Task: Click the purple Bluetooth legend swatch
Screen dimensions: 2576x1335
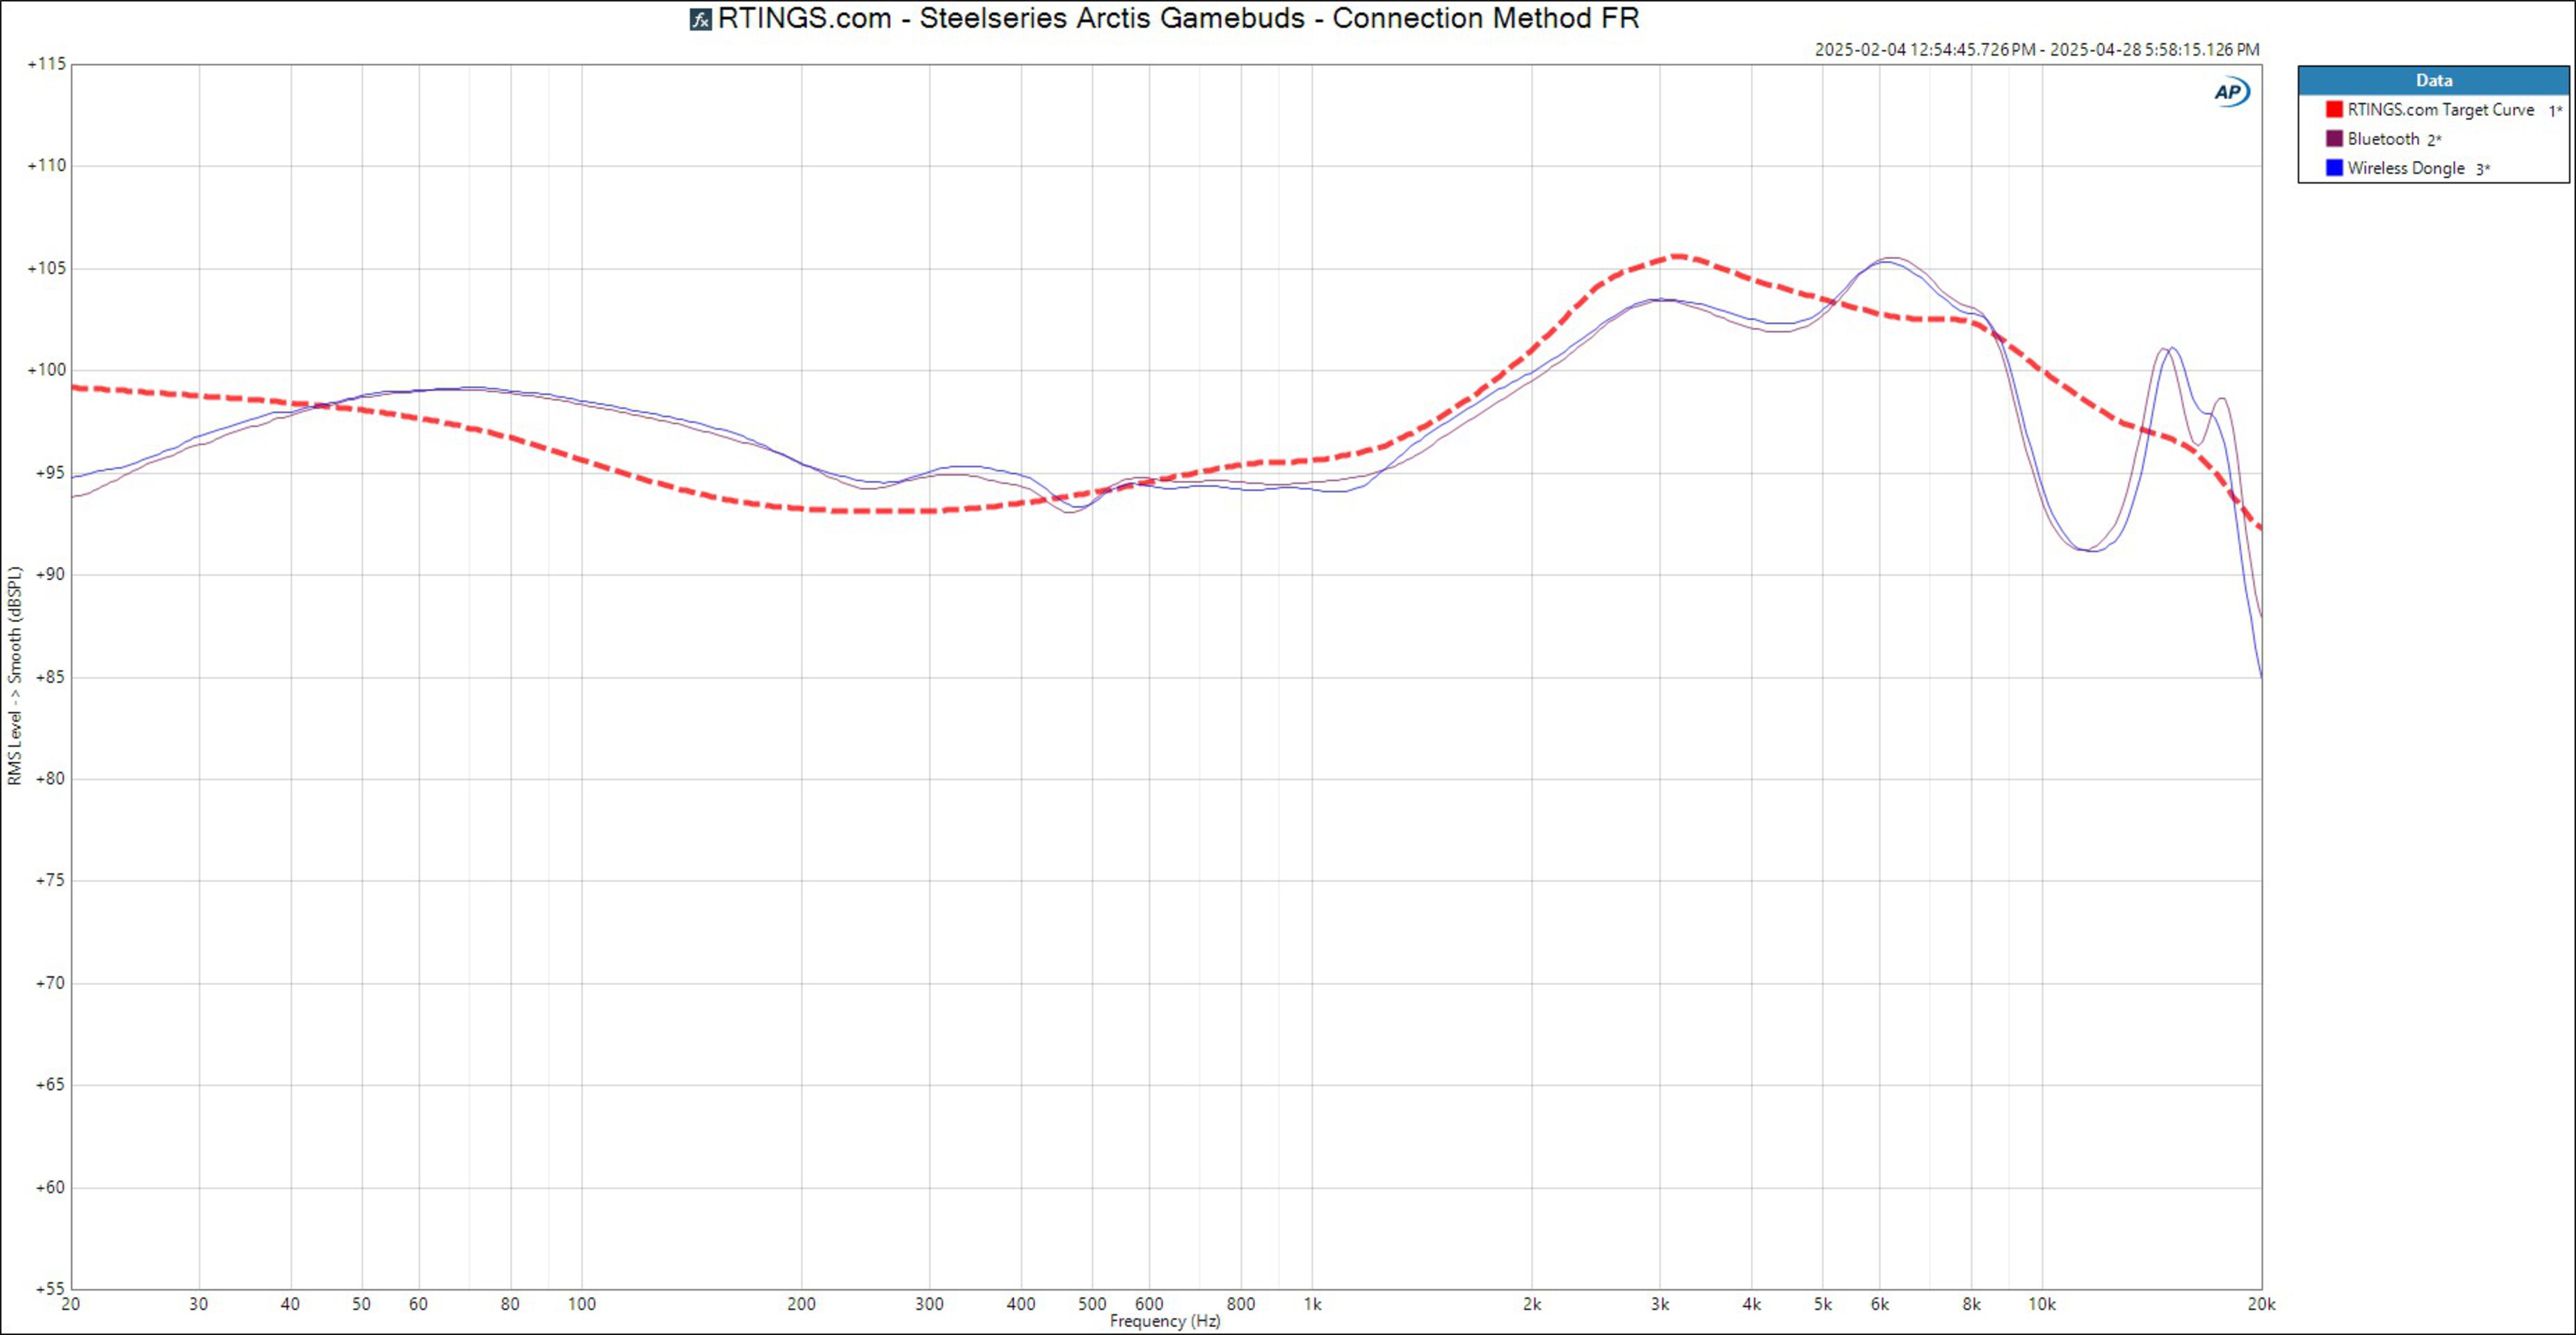Action: point(2334,139)
